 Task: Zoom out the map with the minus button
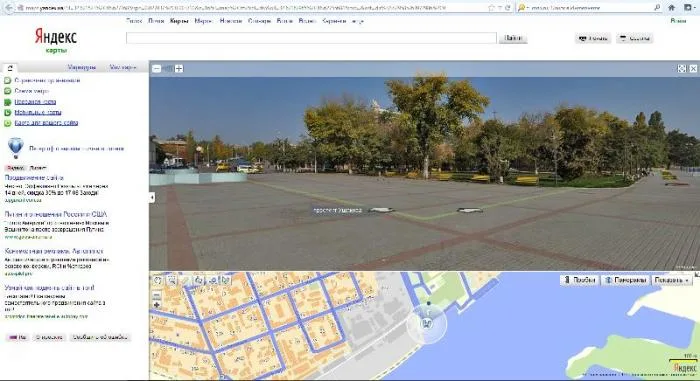point(156,295)
